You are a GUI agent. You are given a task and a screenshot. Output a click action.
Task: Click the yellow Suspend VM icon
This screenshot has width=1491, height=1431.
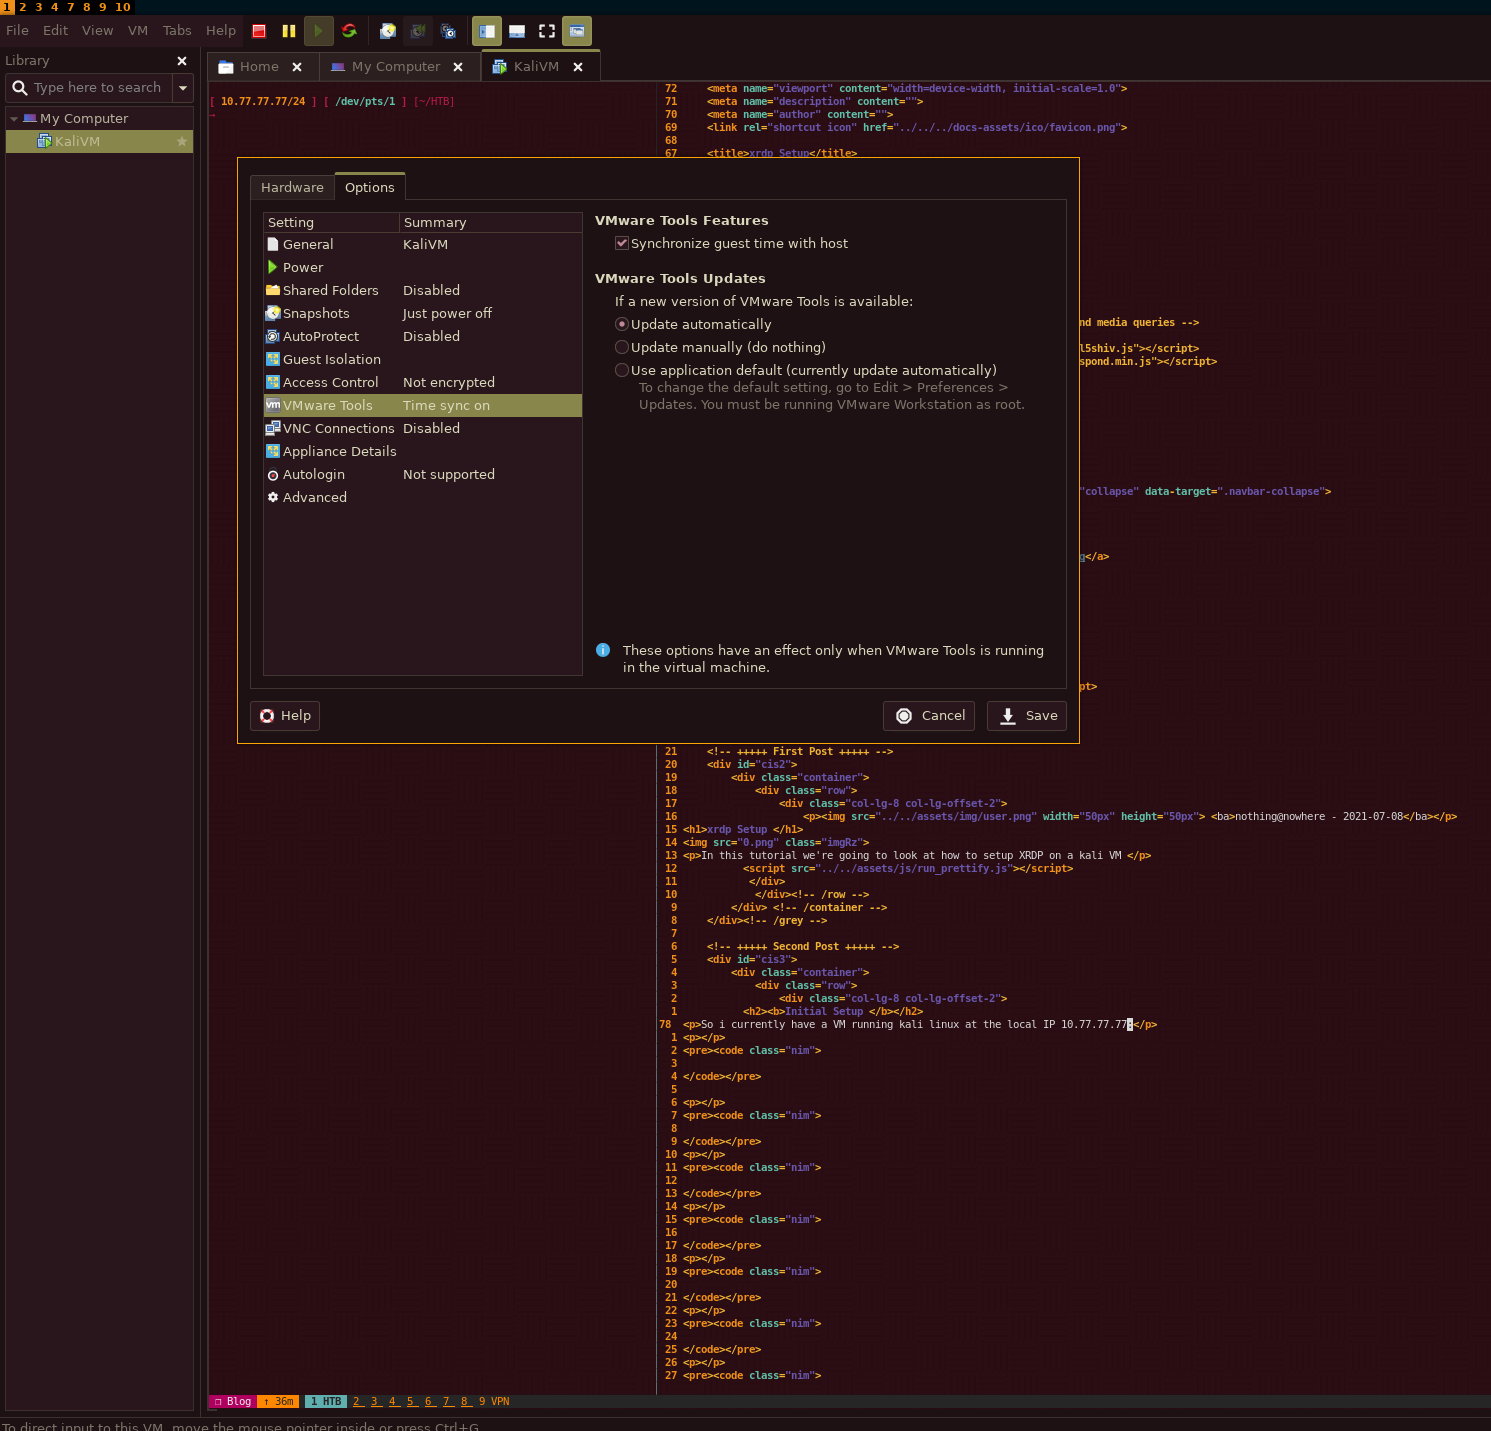[x=289, y=31]
